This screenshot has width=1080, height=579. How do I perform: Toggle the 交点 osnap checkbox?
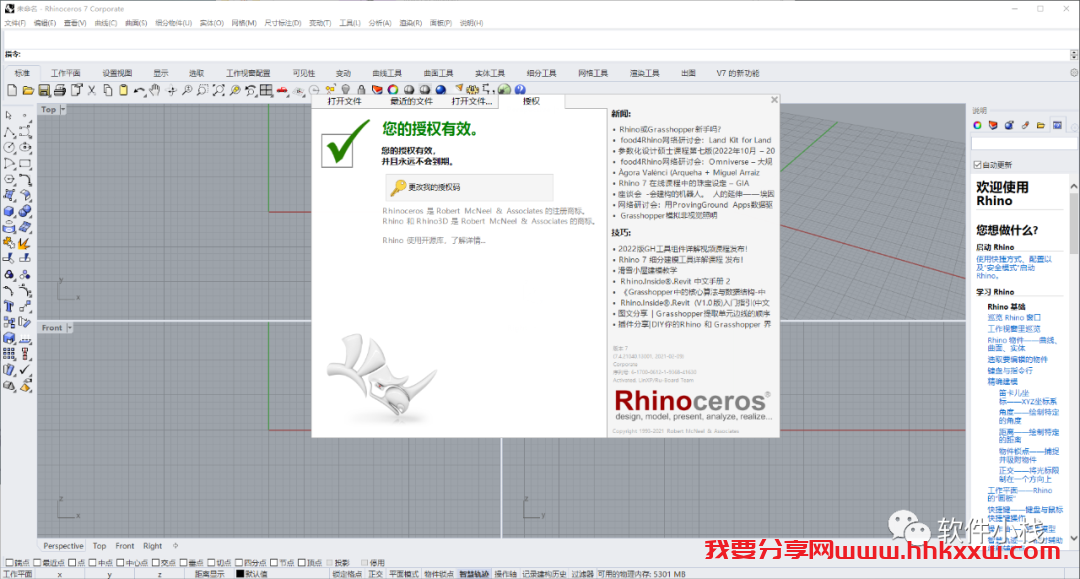pyautogui.click(x=156, y=562)
